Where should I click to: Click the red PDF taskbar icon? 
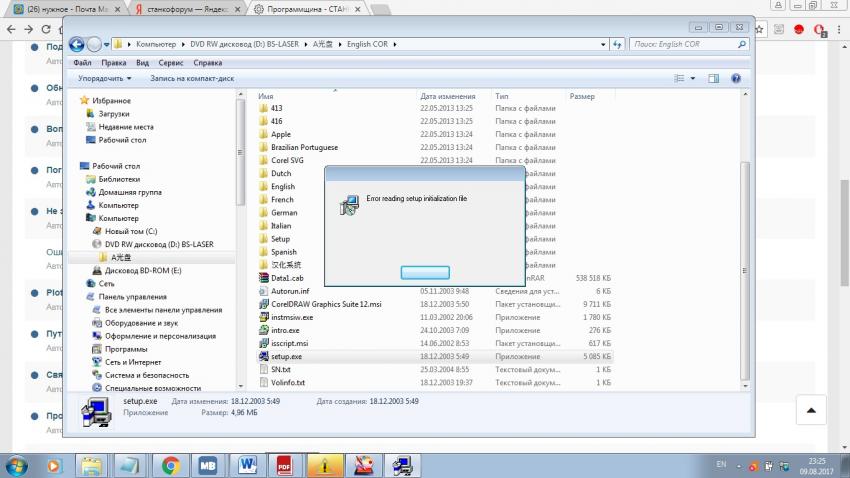point(283,465)
